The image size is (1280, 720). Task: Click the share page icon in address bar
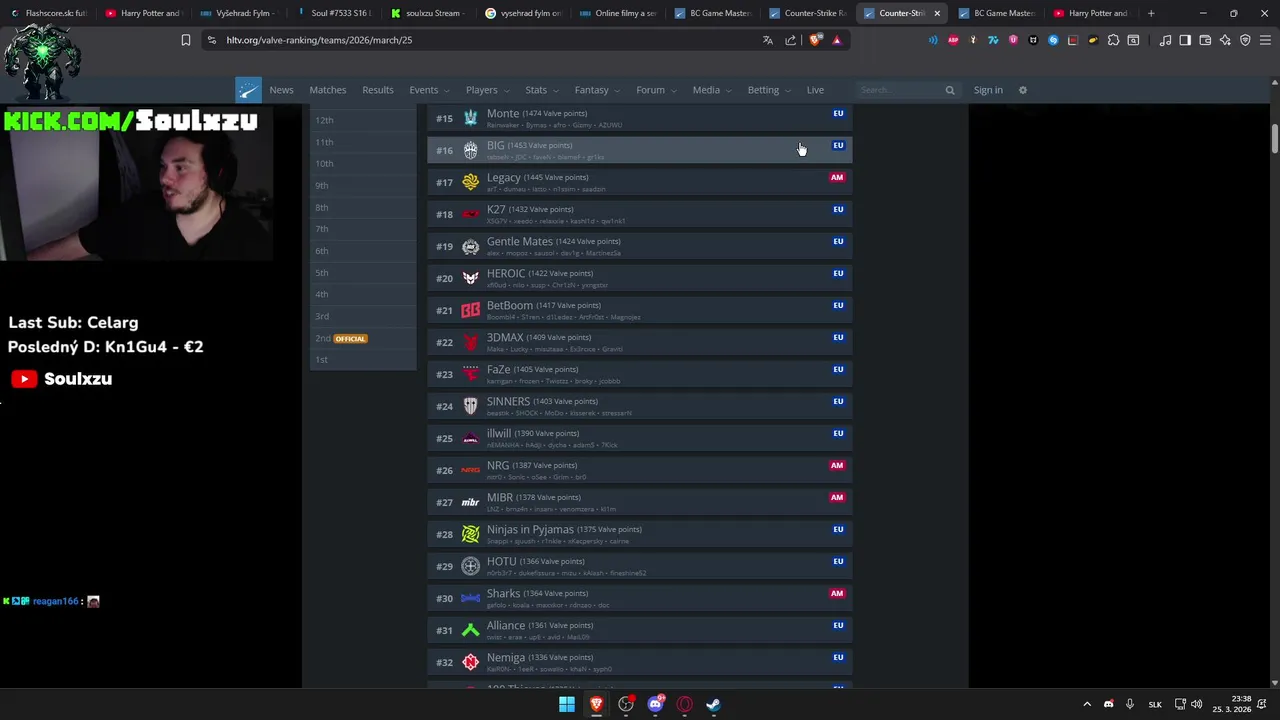[790, 40]
